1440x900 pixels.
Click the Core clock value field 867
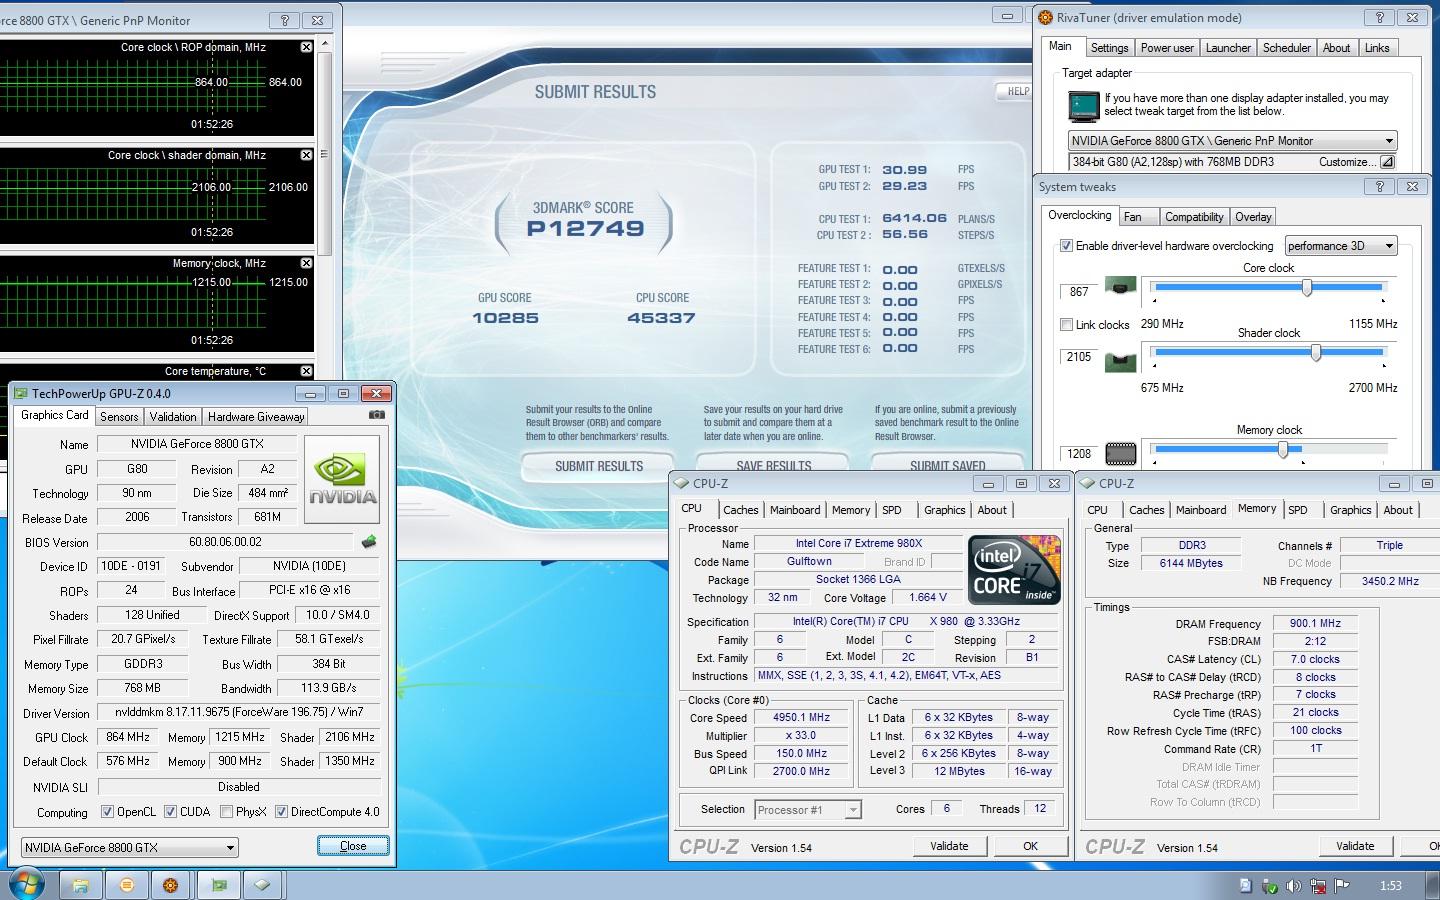1079,292
